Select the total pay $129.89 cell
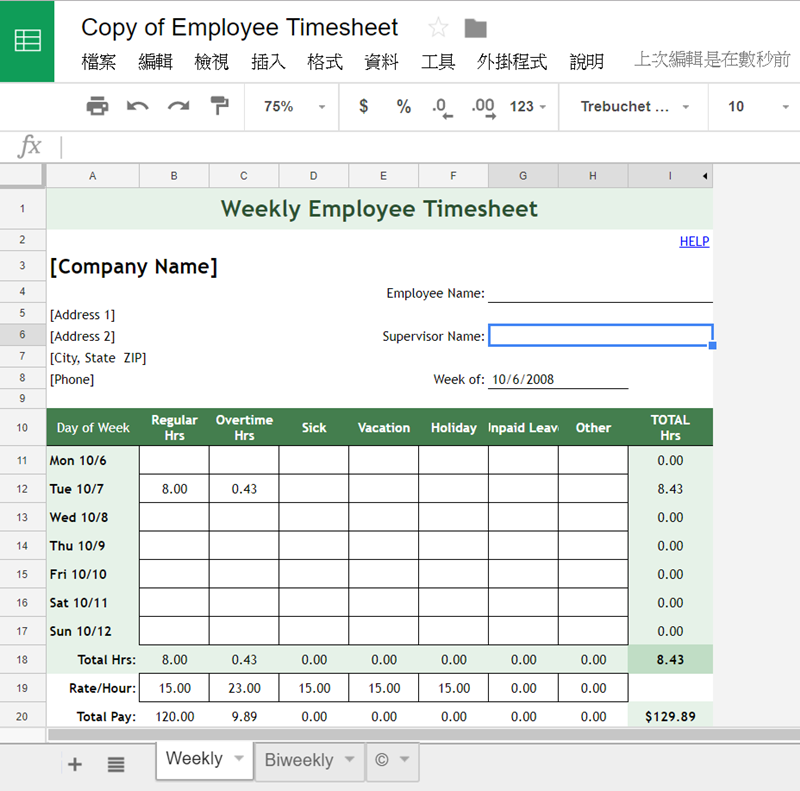Image resolution: width=800 pixels, height=791 pixels. click(x=670, y=716)
